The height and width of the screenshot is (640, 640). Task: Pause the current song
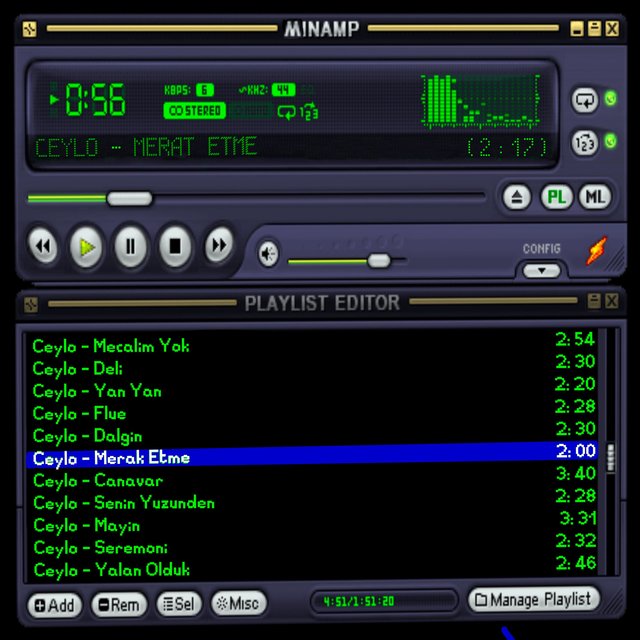coord(131,247)
